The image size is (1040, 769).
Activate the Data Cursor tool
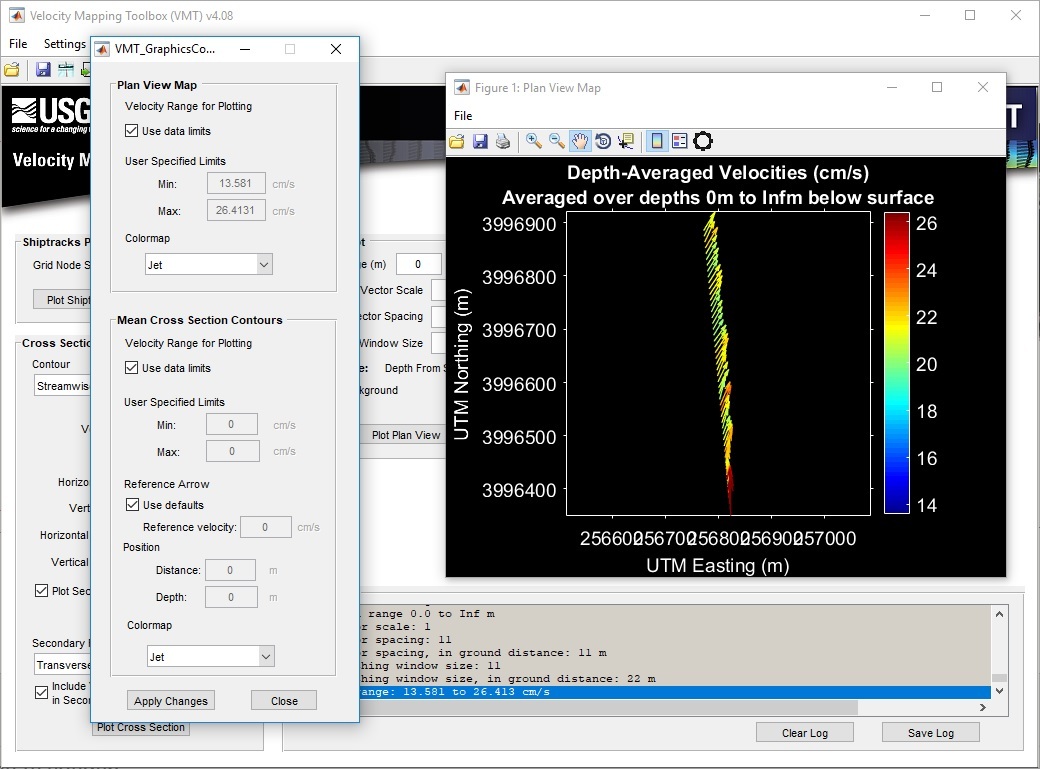point(626,141)
